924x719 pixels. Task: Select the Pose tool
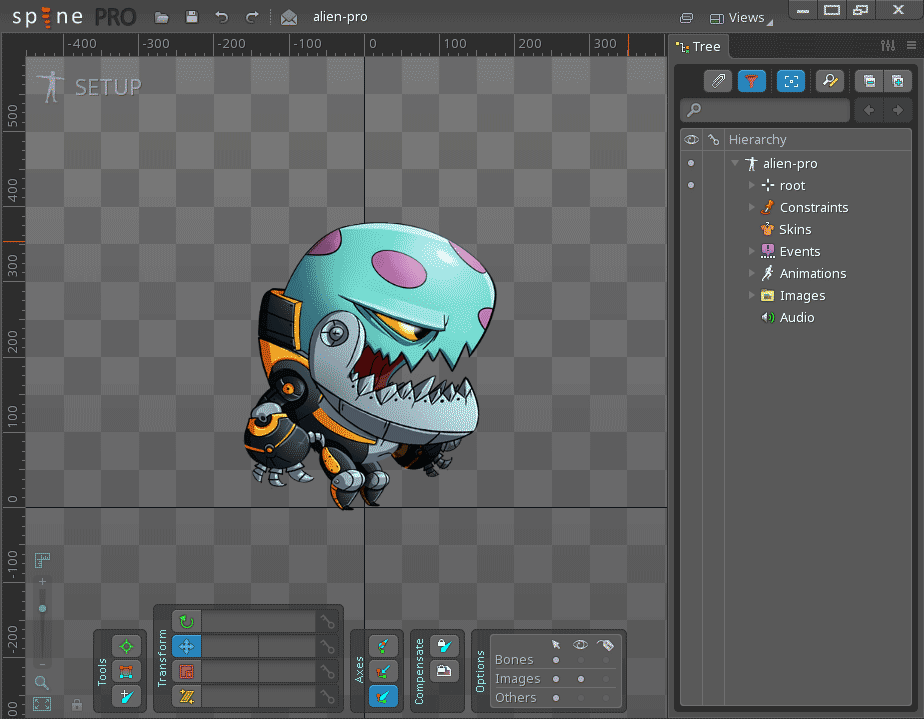click(x=126, y=646)
